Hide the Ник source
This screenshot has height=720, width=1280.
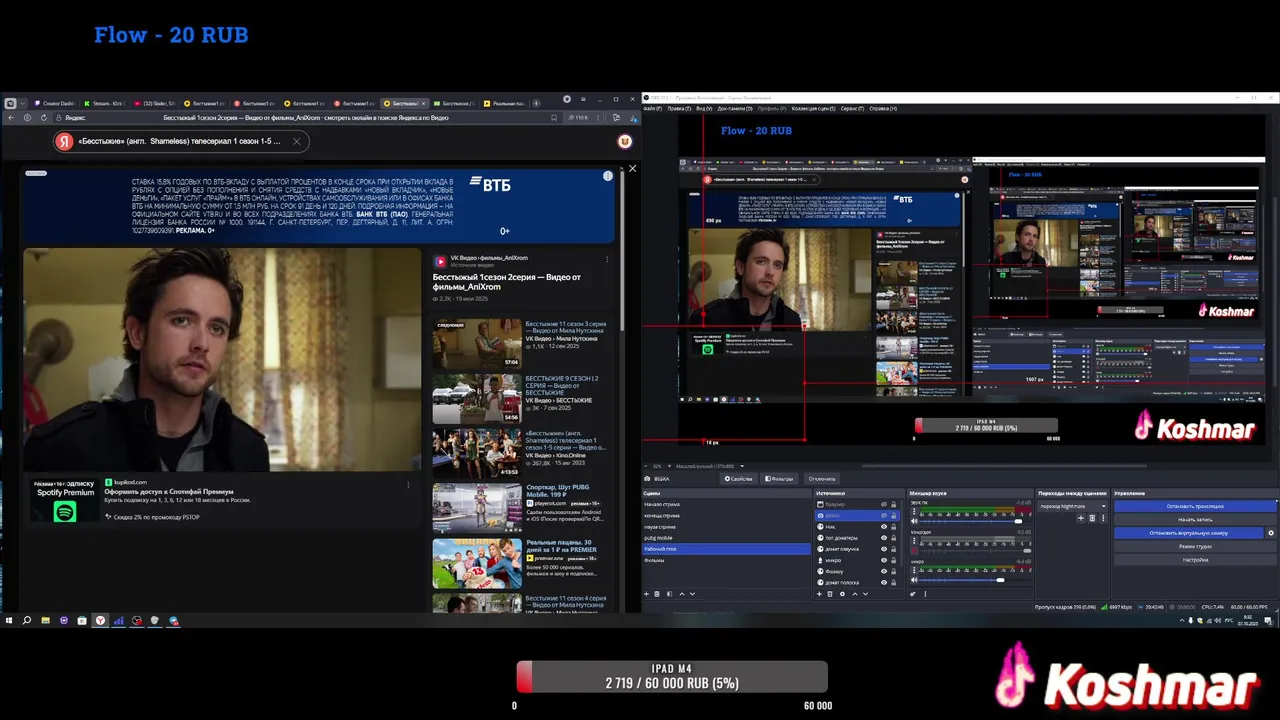coord(884,527)
